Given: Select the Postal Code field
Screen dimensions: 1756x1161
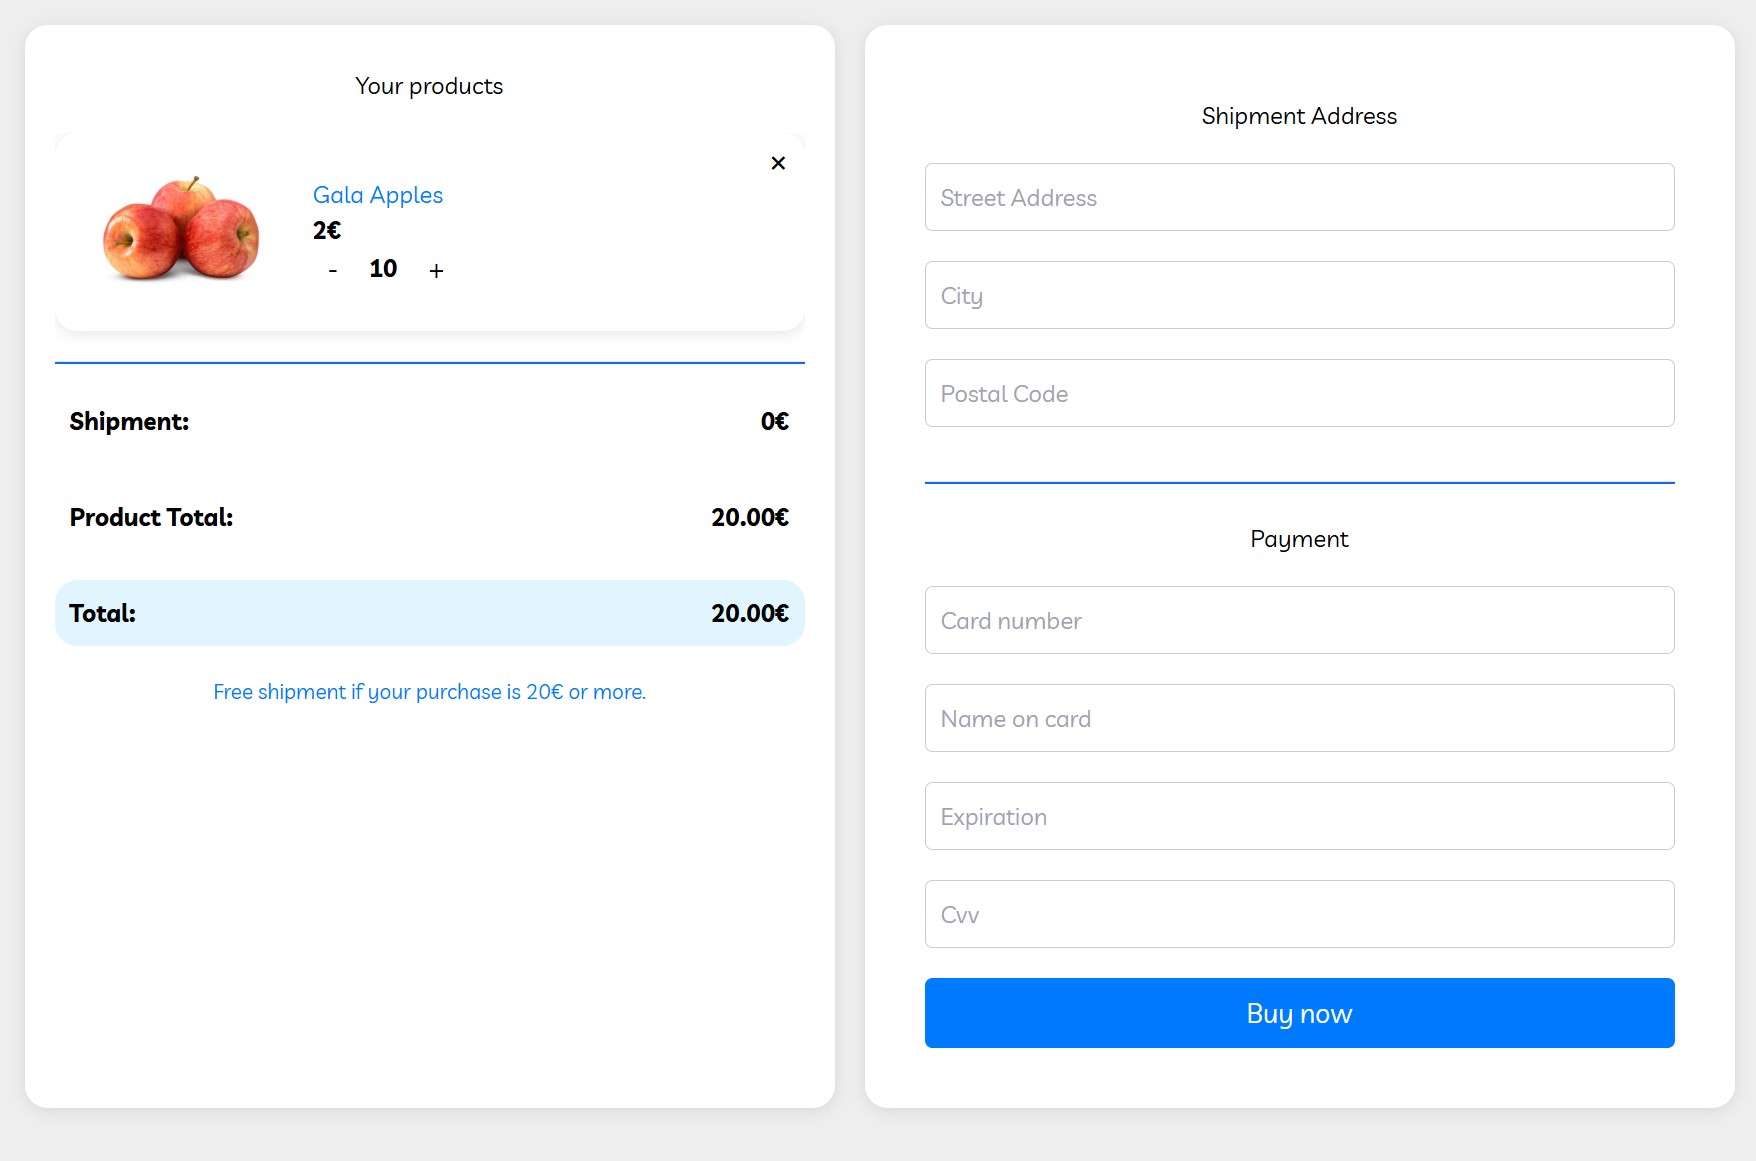Looking at the screenshot, I should tap(1299, 393).
